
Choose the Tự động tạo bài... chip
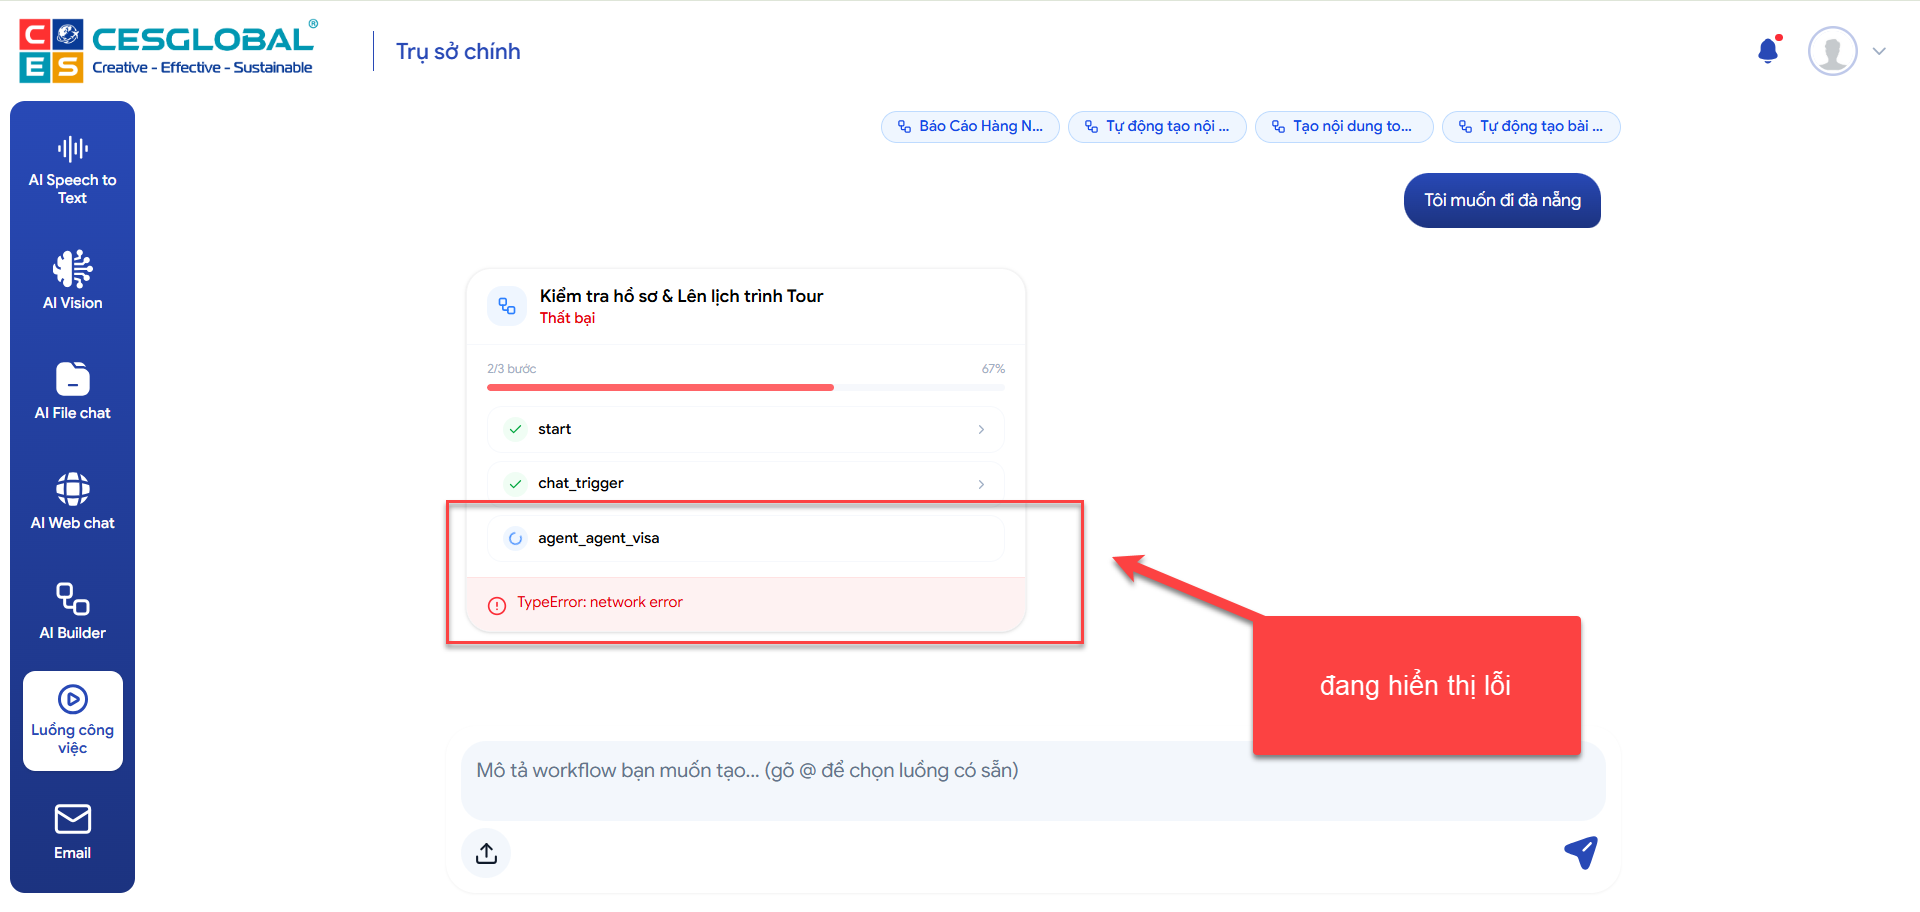(1531, 127)
